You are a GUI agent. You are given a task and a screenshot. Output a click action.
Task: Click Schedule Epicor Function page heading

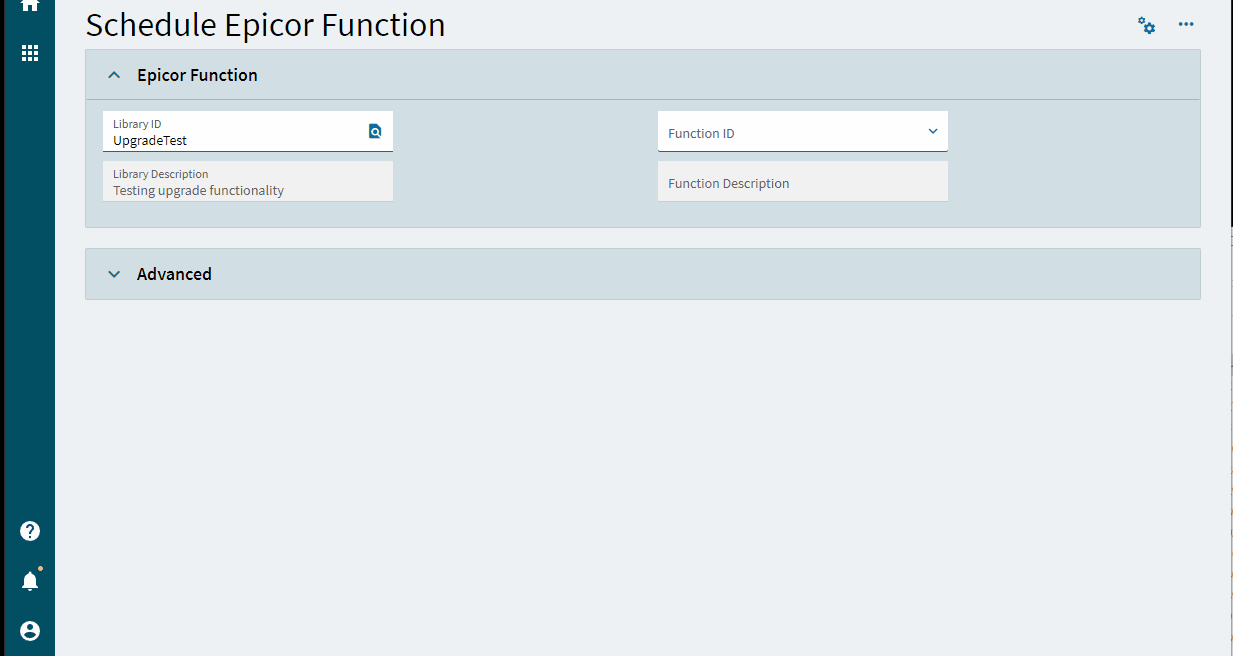point(266,25)
